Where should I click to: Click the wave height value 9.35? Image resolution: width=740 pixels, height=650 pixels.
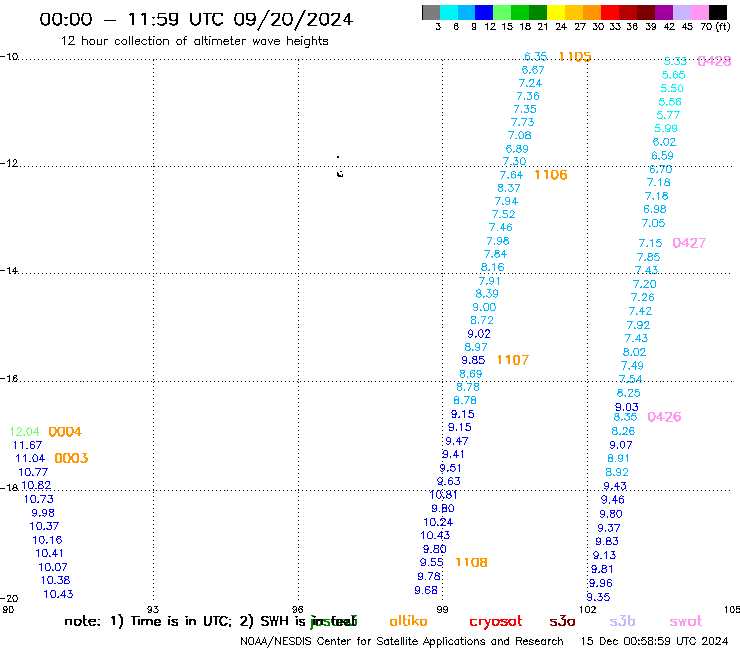click(598, 597)
